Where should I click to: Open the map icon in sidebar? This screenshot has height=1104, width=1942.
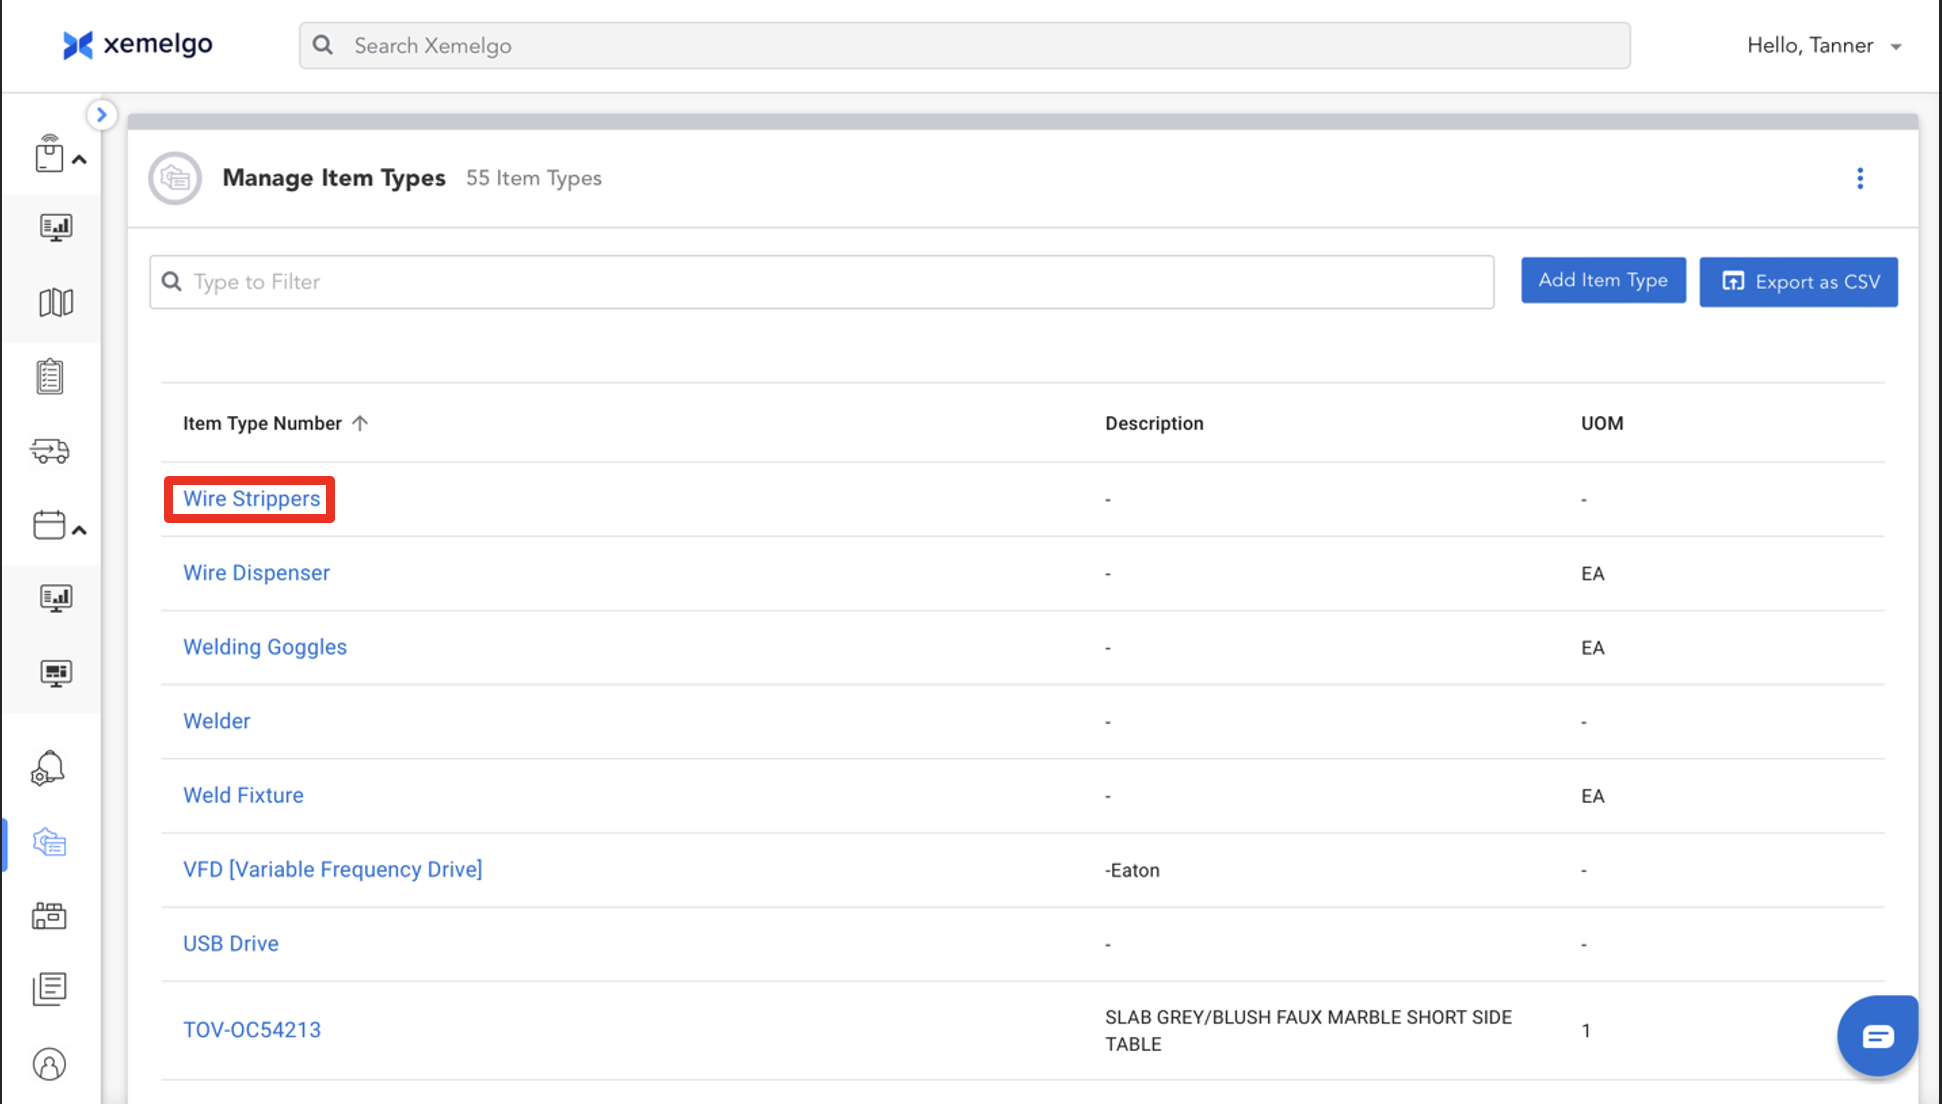click(x=55, y=302)
